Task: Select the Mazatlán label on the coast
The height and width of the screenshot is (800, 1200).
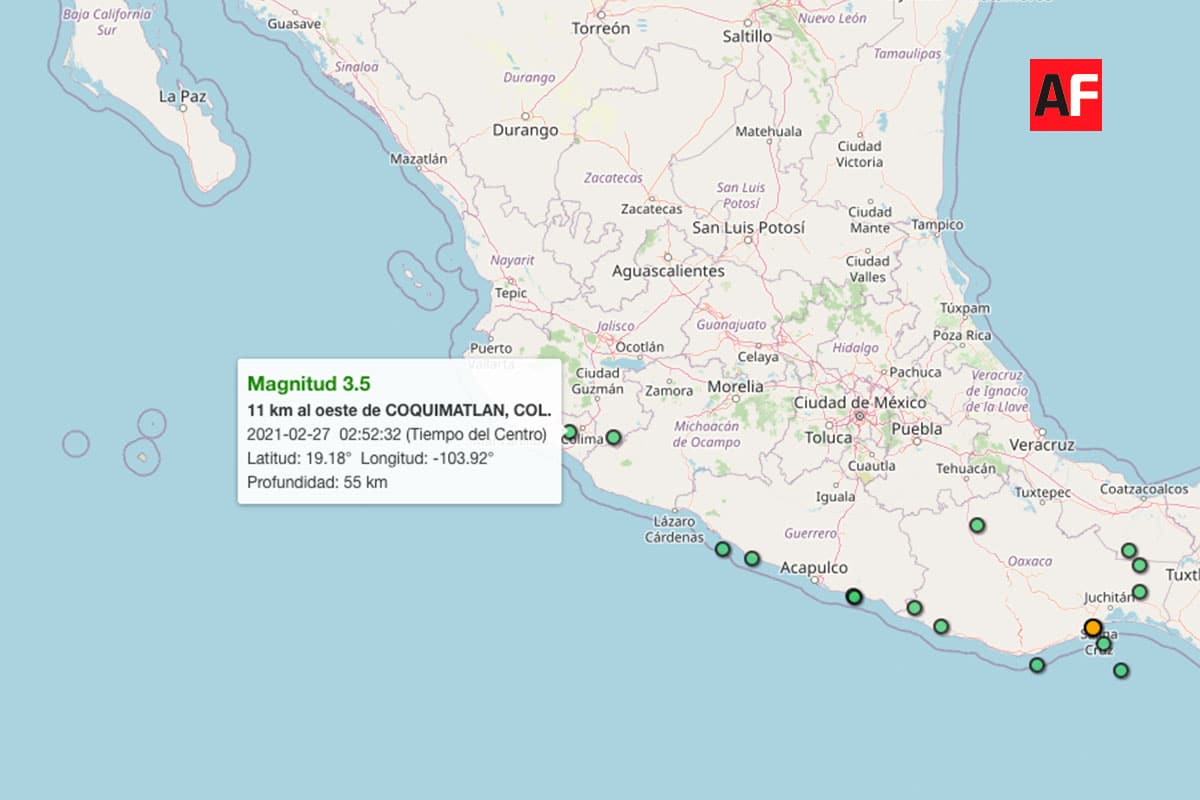Action: [x=418, y=158]
